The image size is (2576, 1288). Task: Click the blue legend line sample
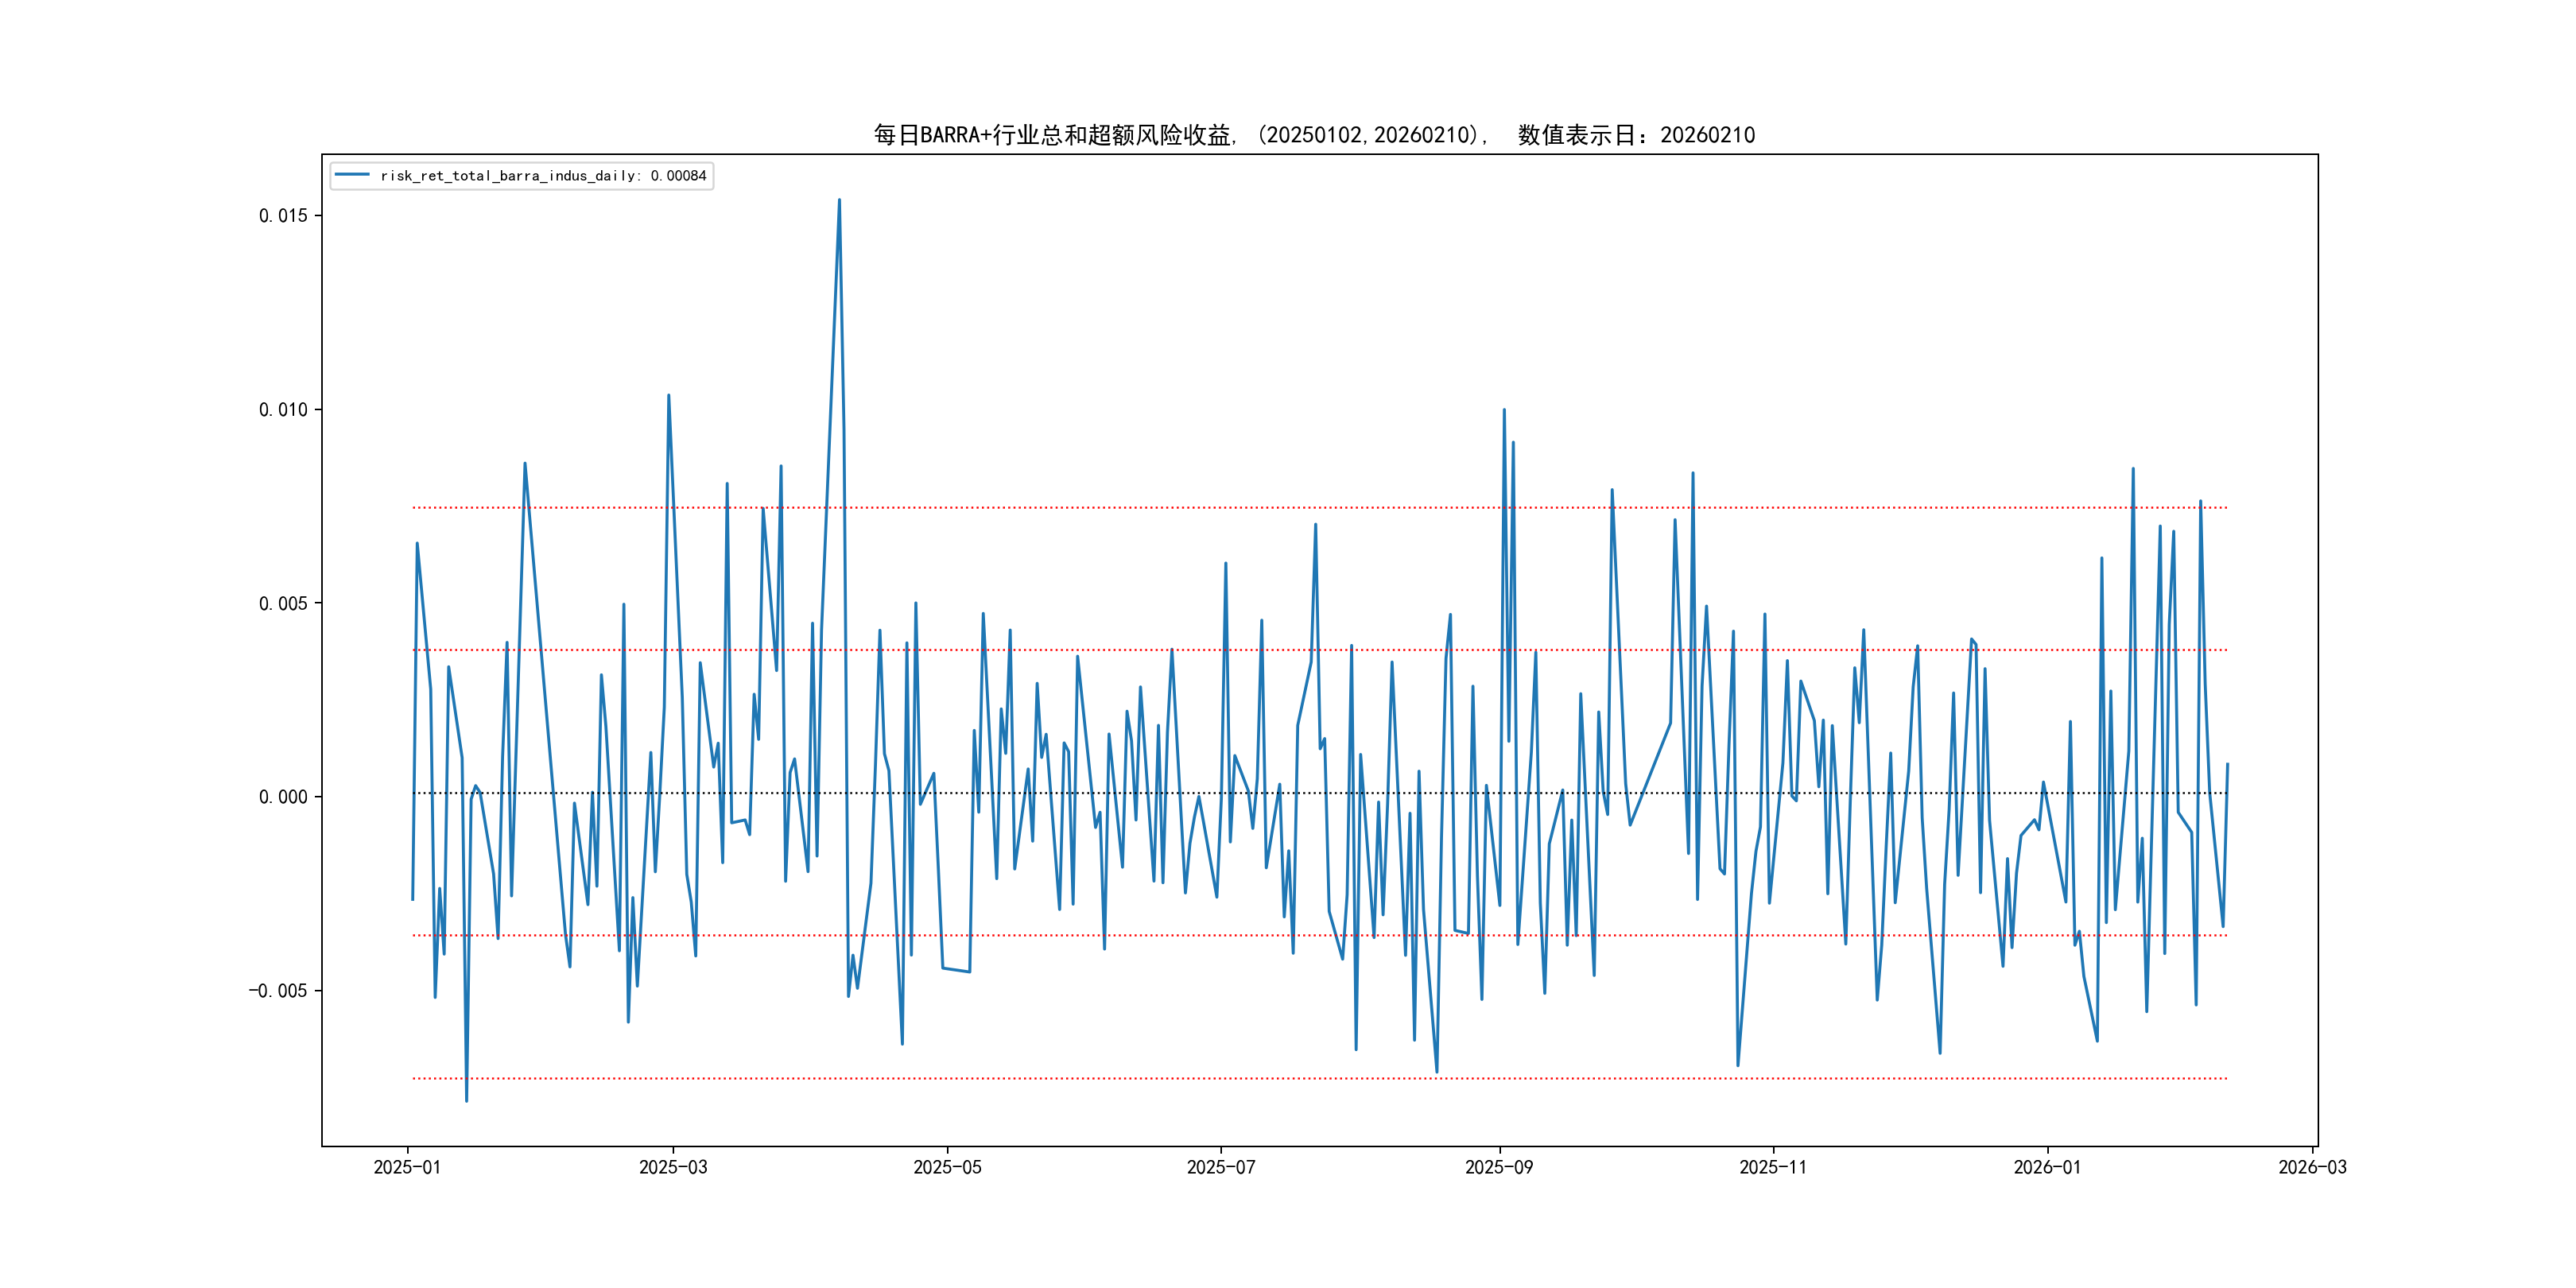point(352,175)
